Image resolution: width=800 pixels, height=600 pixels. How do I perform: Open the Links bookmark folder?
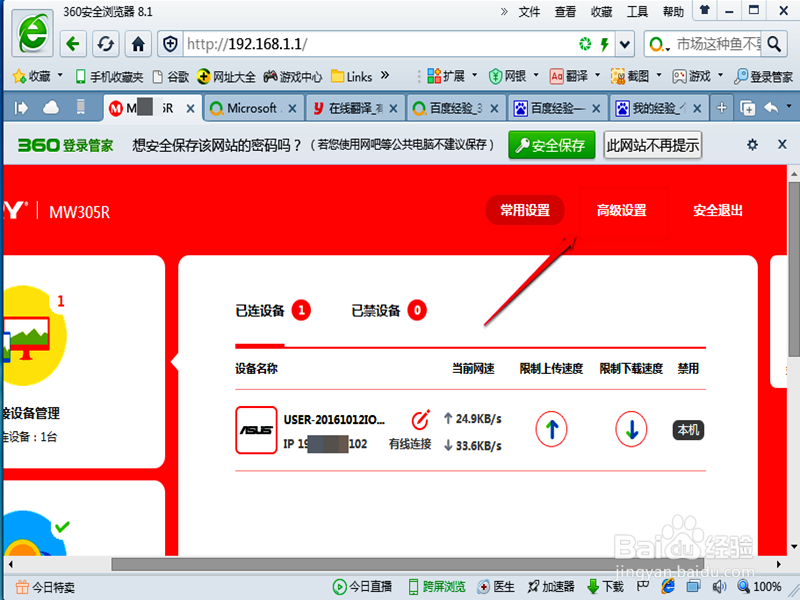[x=352, y=77]
